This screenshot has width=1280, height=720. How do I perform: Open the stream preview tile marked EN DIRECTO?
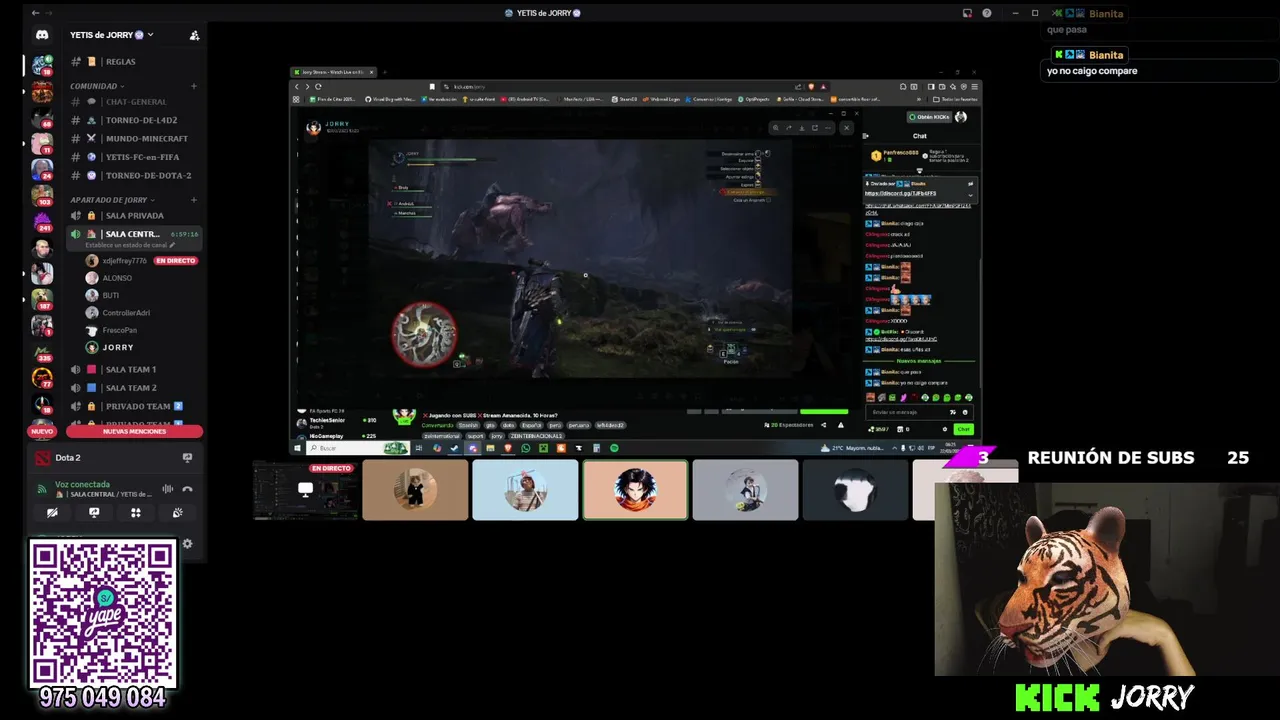click(305, 490)
